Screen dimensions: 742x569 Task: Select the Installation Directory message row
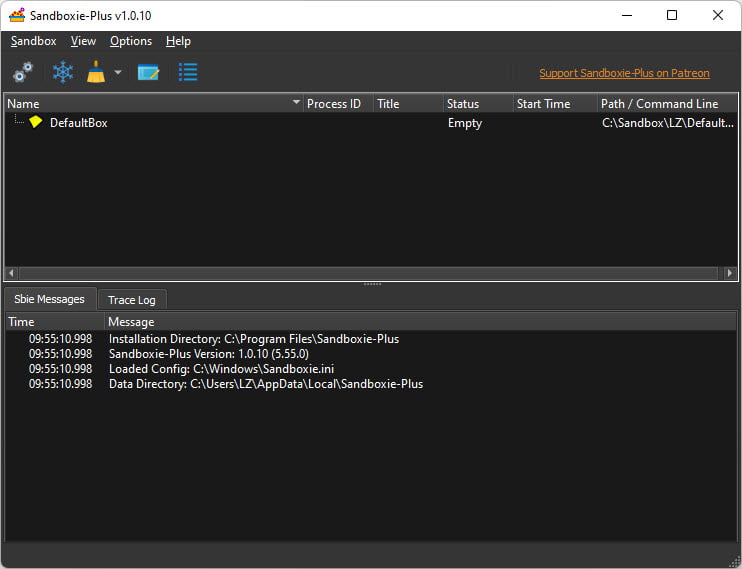click(371, 339)
